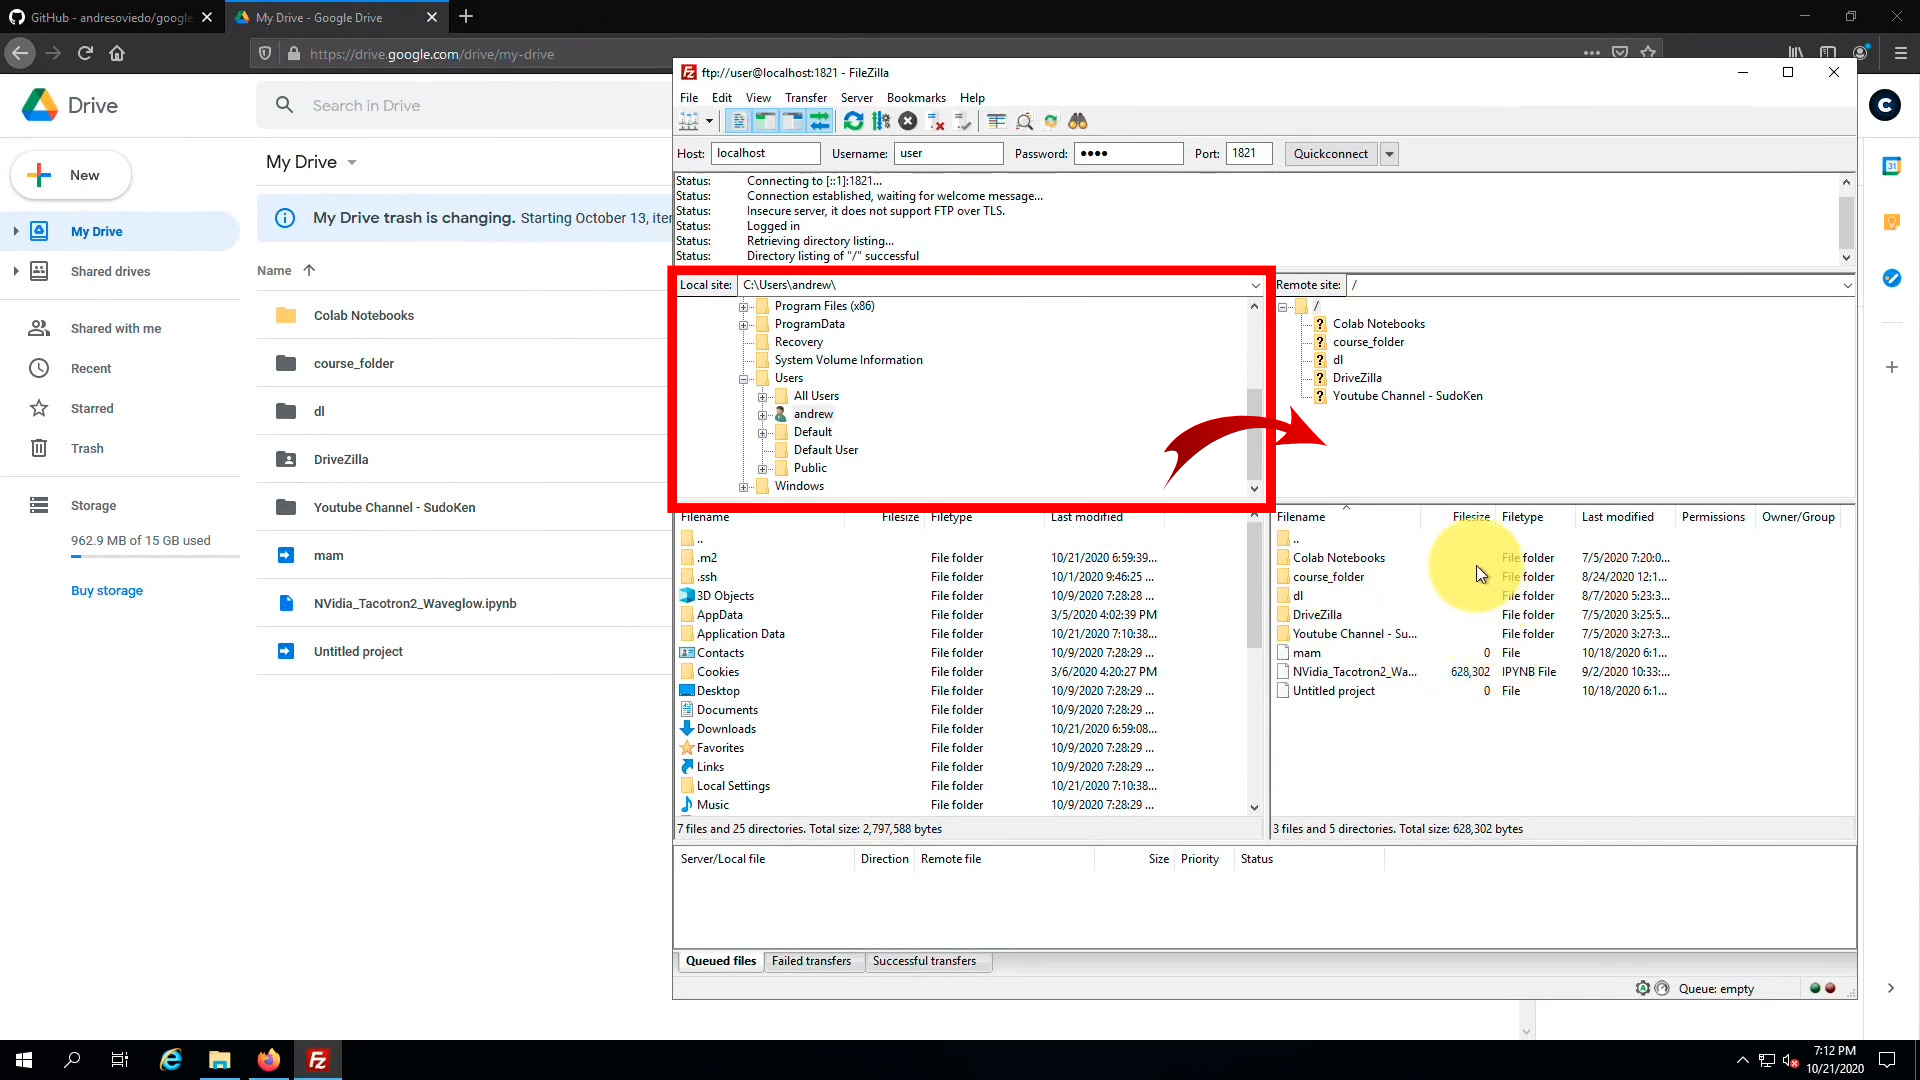Click the disconnect from server icon
Screen dimensions: 1920x1080
[936, 121]
